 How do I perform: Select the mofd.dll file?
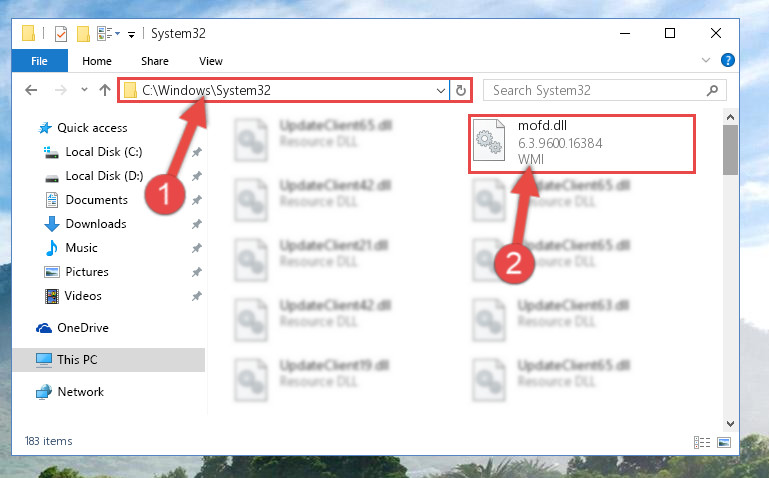tap(581, 143)
